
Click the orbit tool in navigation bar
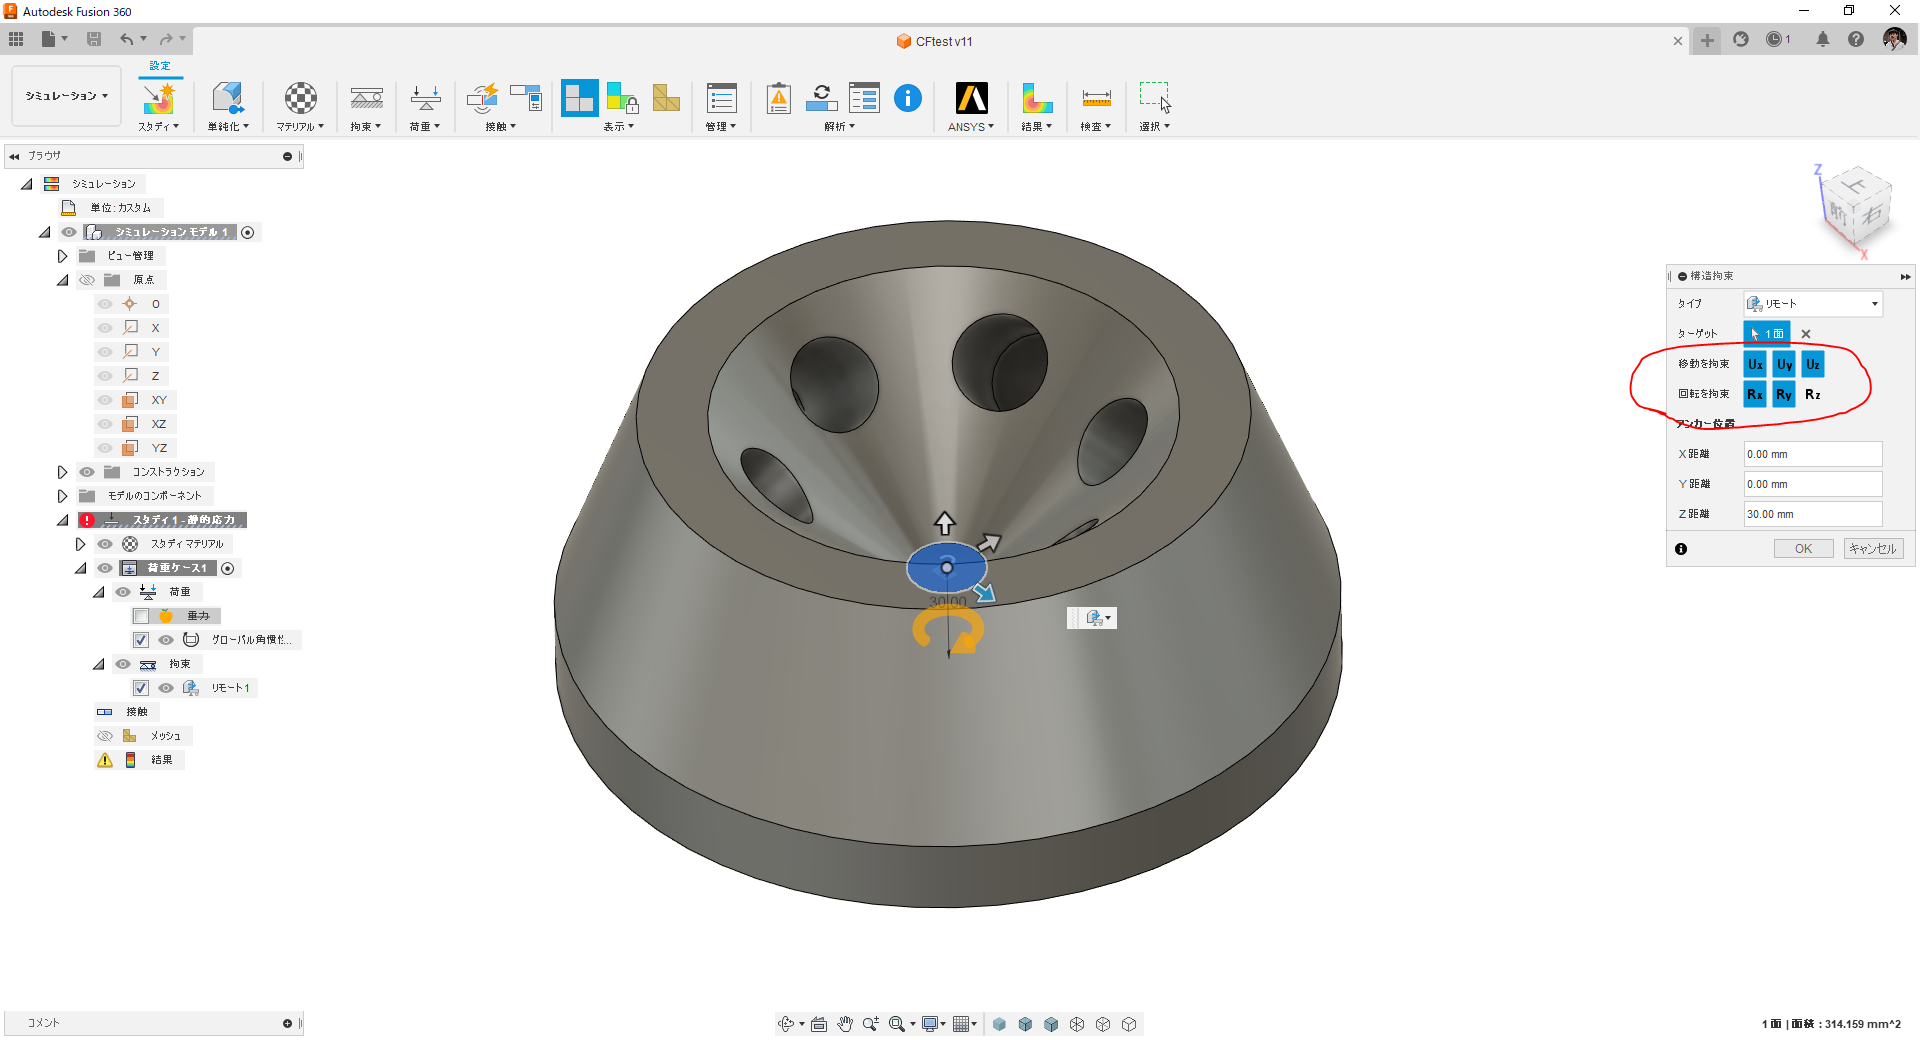[786, 1024]
